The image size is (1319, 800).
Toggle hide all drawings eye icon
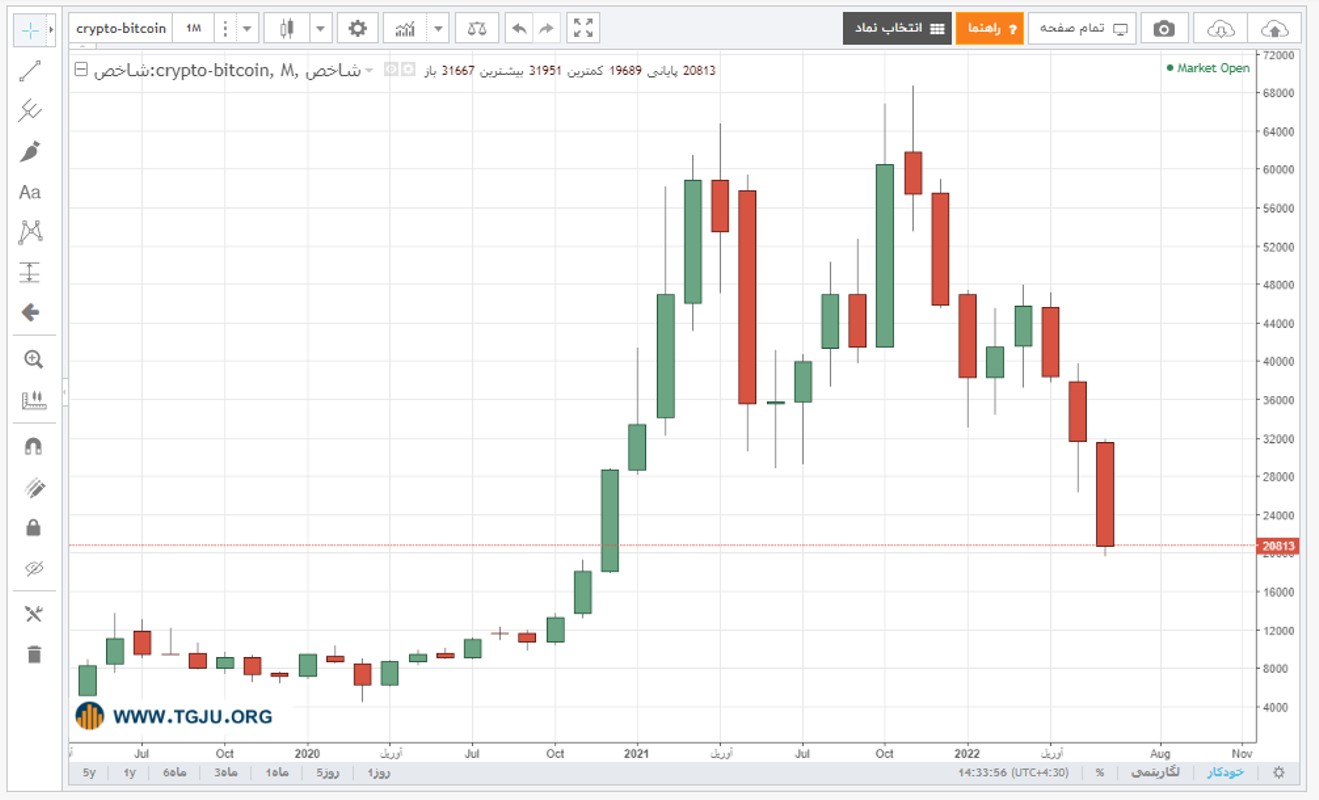(x=33, y=568)
